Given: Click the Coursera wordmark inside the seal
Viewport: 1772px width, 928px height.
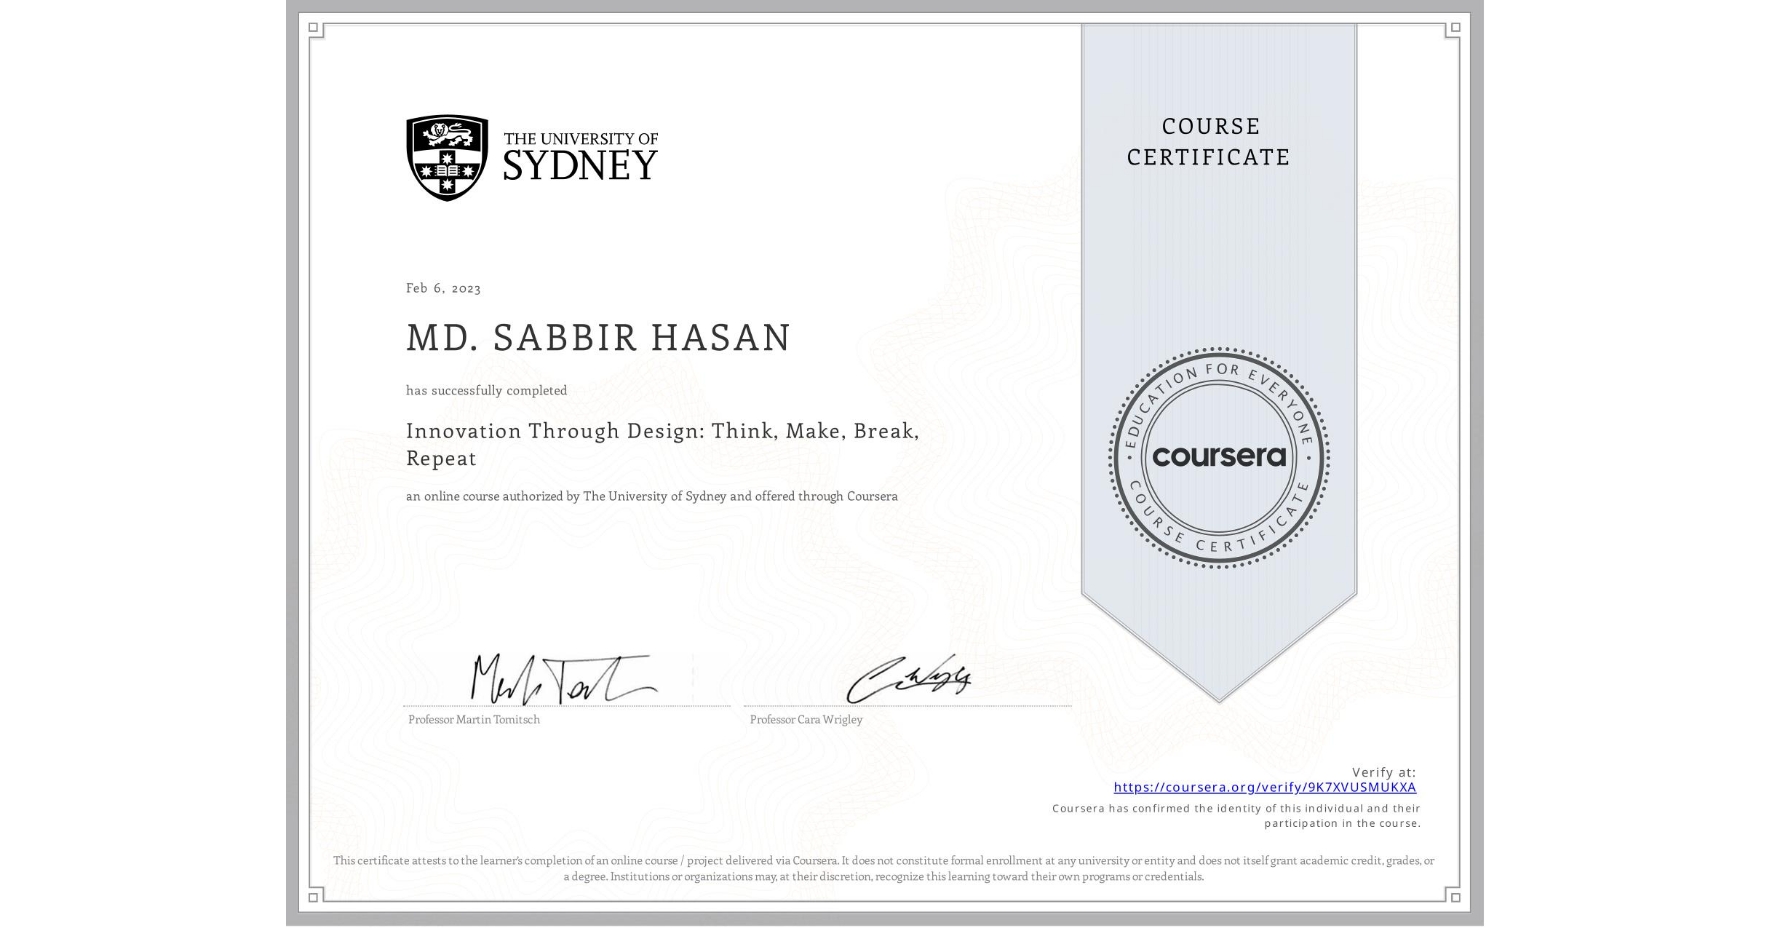Looking at the screenshot, I should point(1219,458).
